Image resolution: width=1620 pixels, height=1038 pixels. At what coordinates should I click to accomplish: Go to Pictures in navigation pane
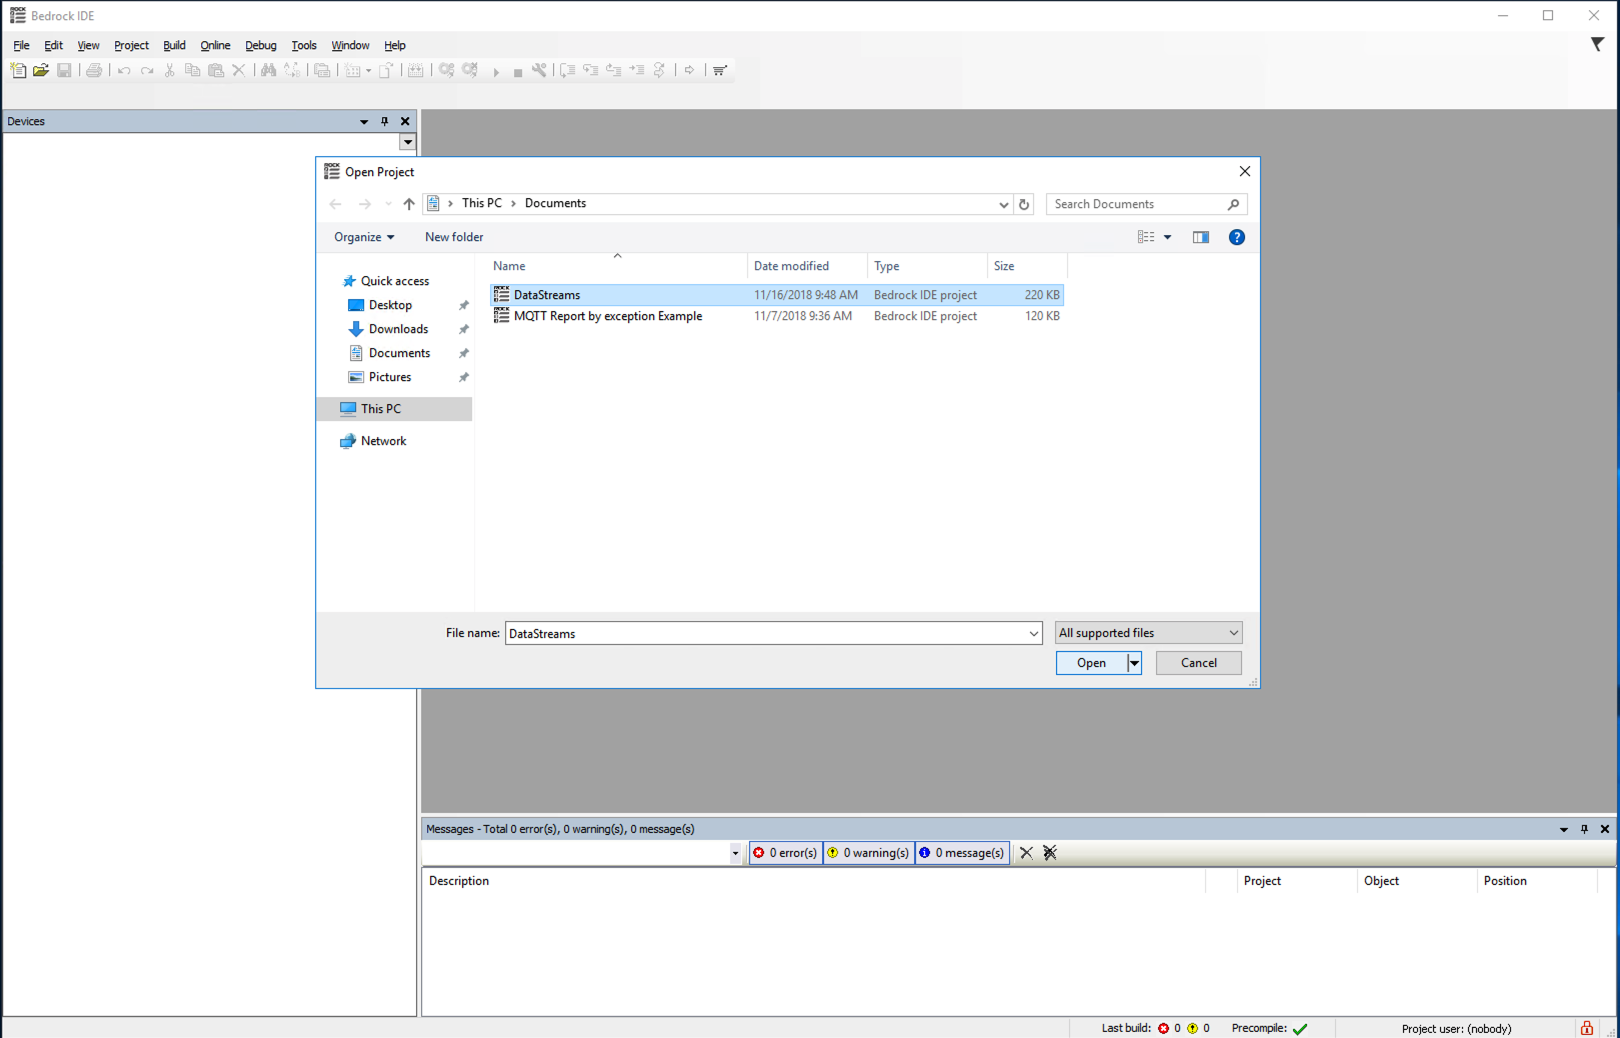(390, 377)
